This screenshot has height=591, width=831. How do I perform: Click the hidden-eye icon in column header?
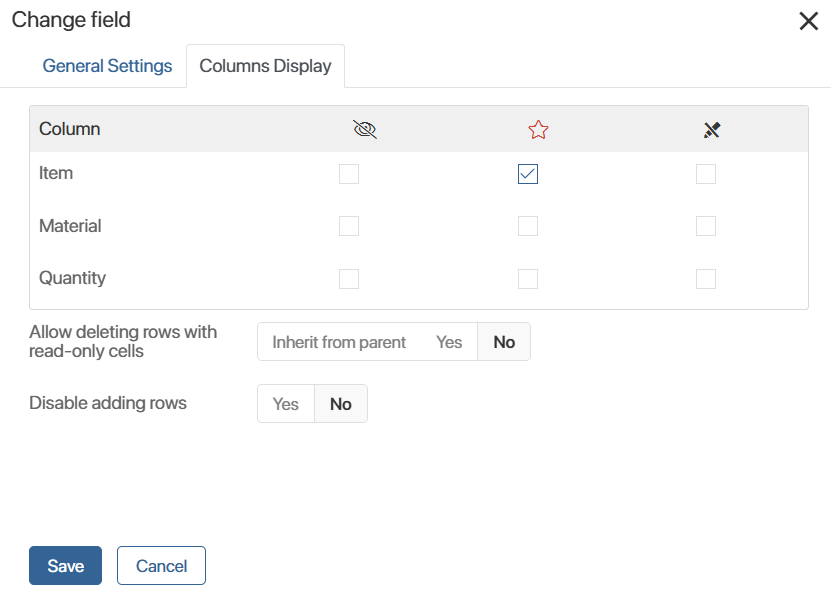tap(365, 129)
